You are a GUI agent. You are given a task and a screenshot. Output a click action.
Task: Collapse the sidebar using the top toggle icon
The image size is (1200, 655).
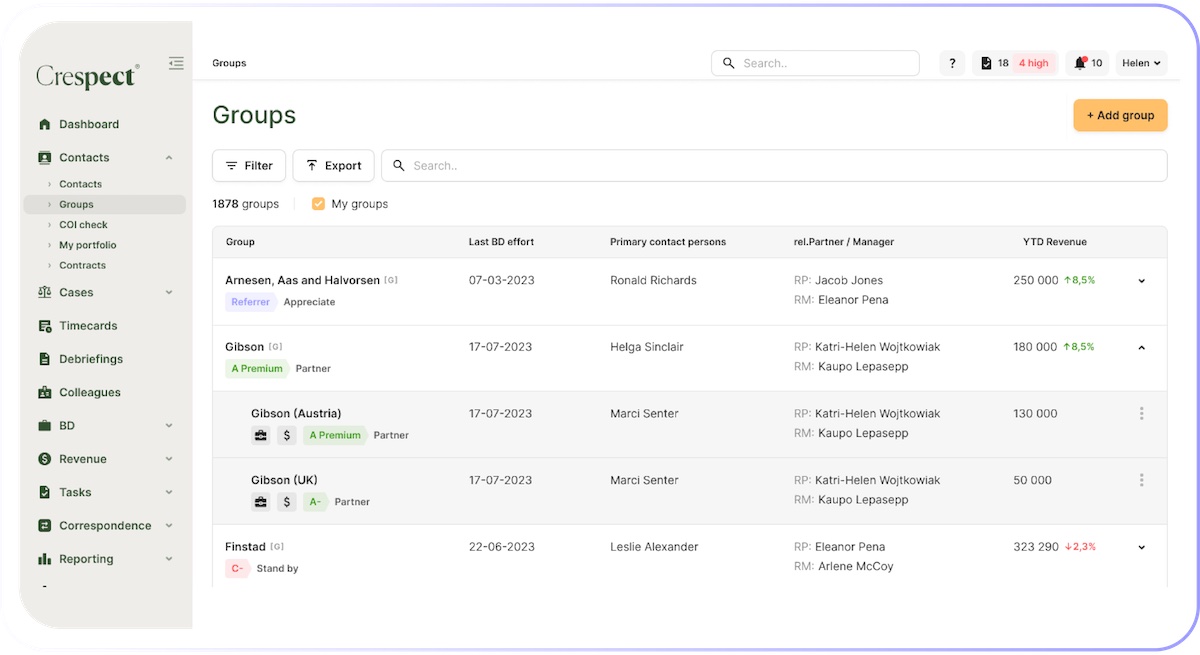176,63
